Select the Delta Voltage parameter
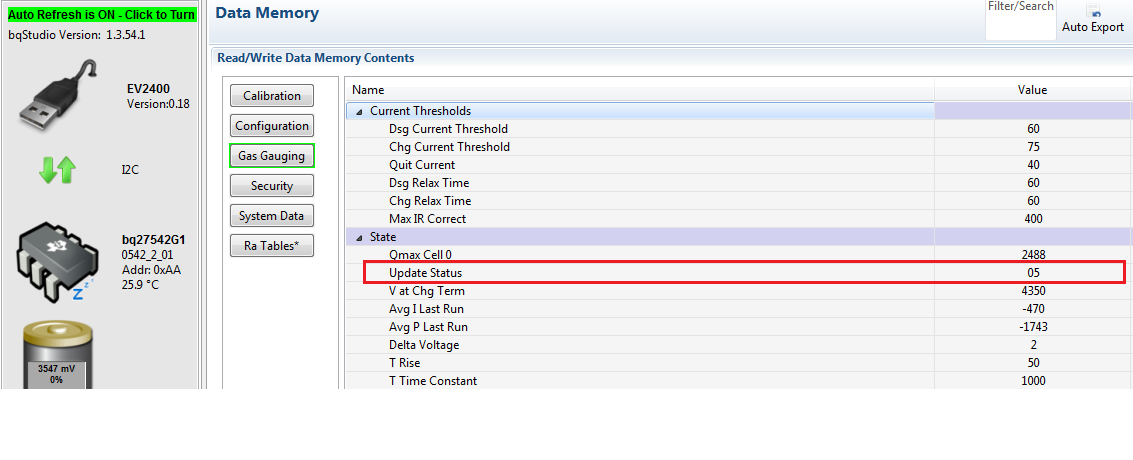This screenshot has width=1133, height=460. (x=423, y=345)
